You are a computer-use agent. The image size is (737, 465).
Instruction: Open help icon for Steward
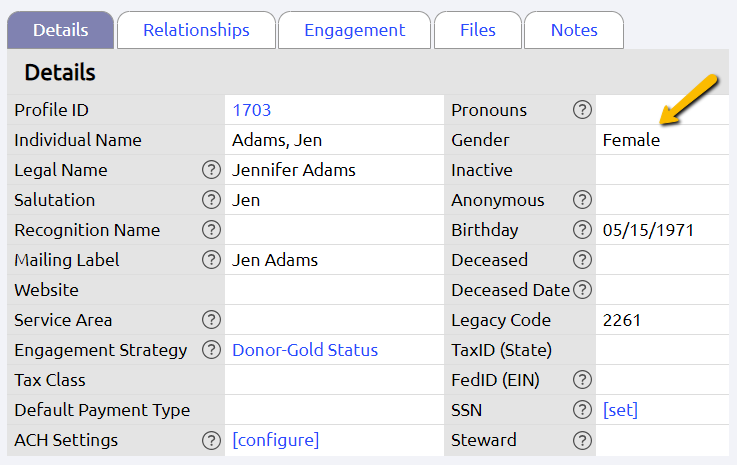pos(582,440)
